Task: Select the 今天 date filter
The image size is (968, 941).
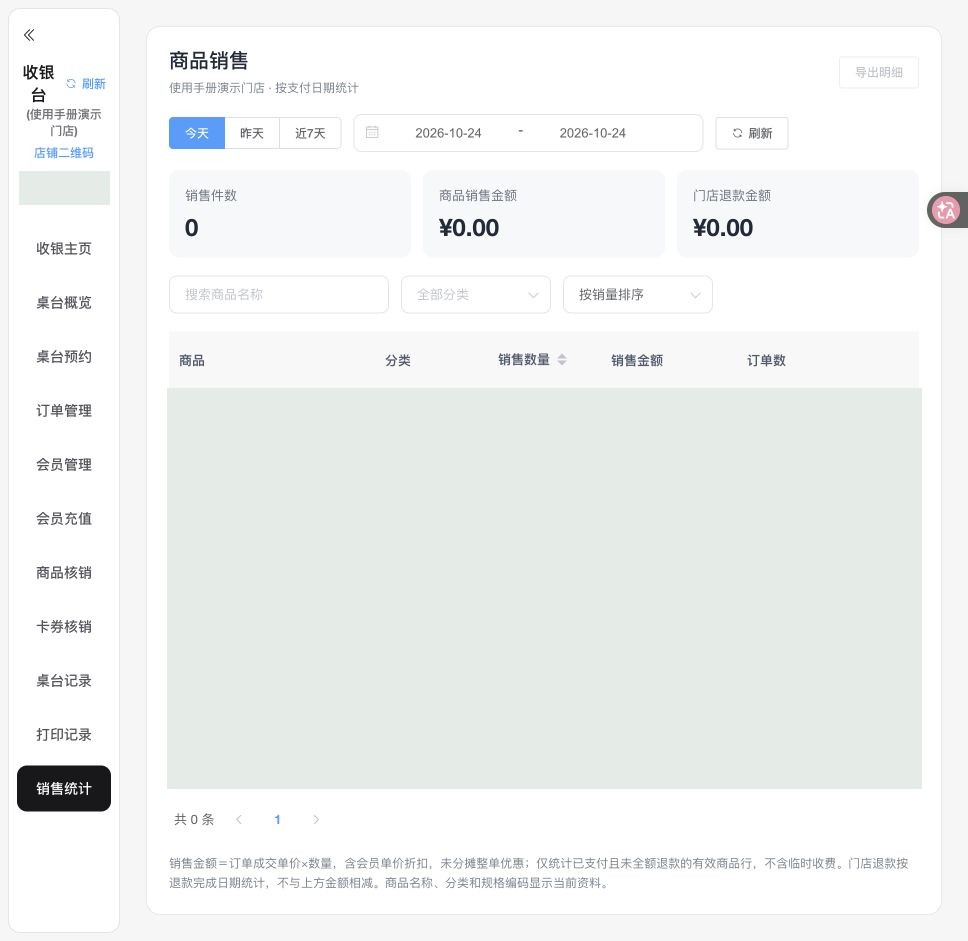Action: [197, 133]
